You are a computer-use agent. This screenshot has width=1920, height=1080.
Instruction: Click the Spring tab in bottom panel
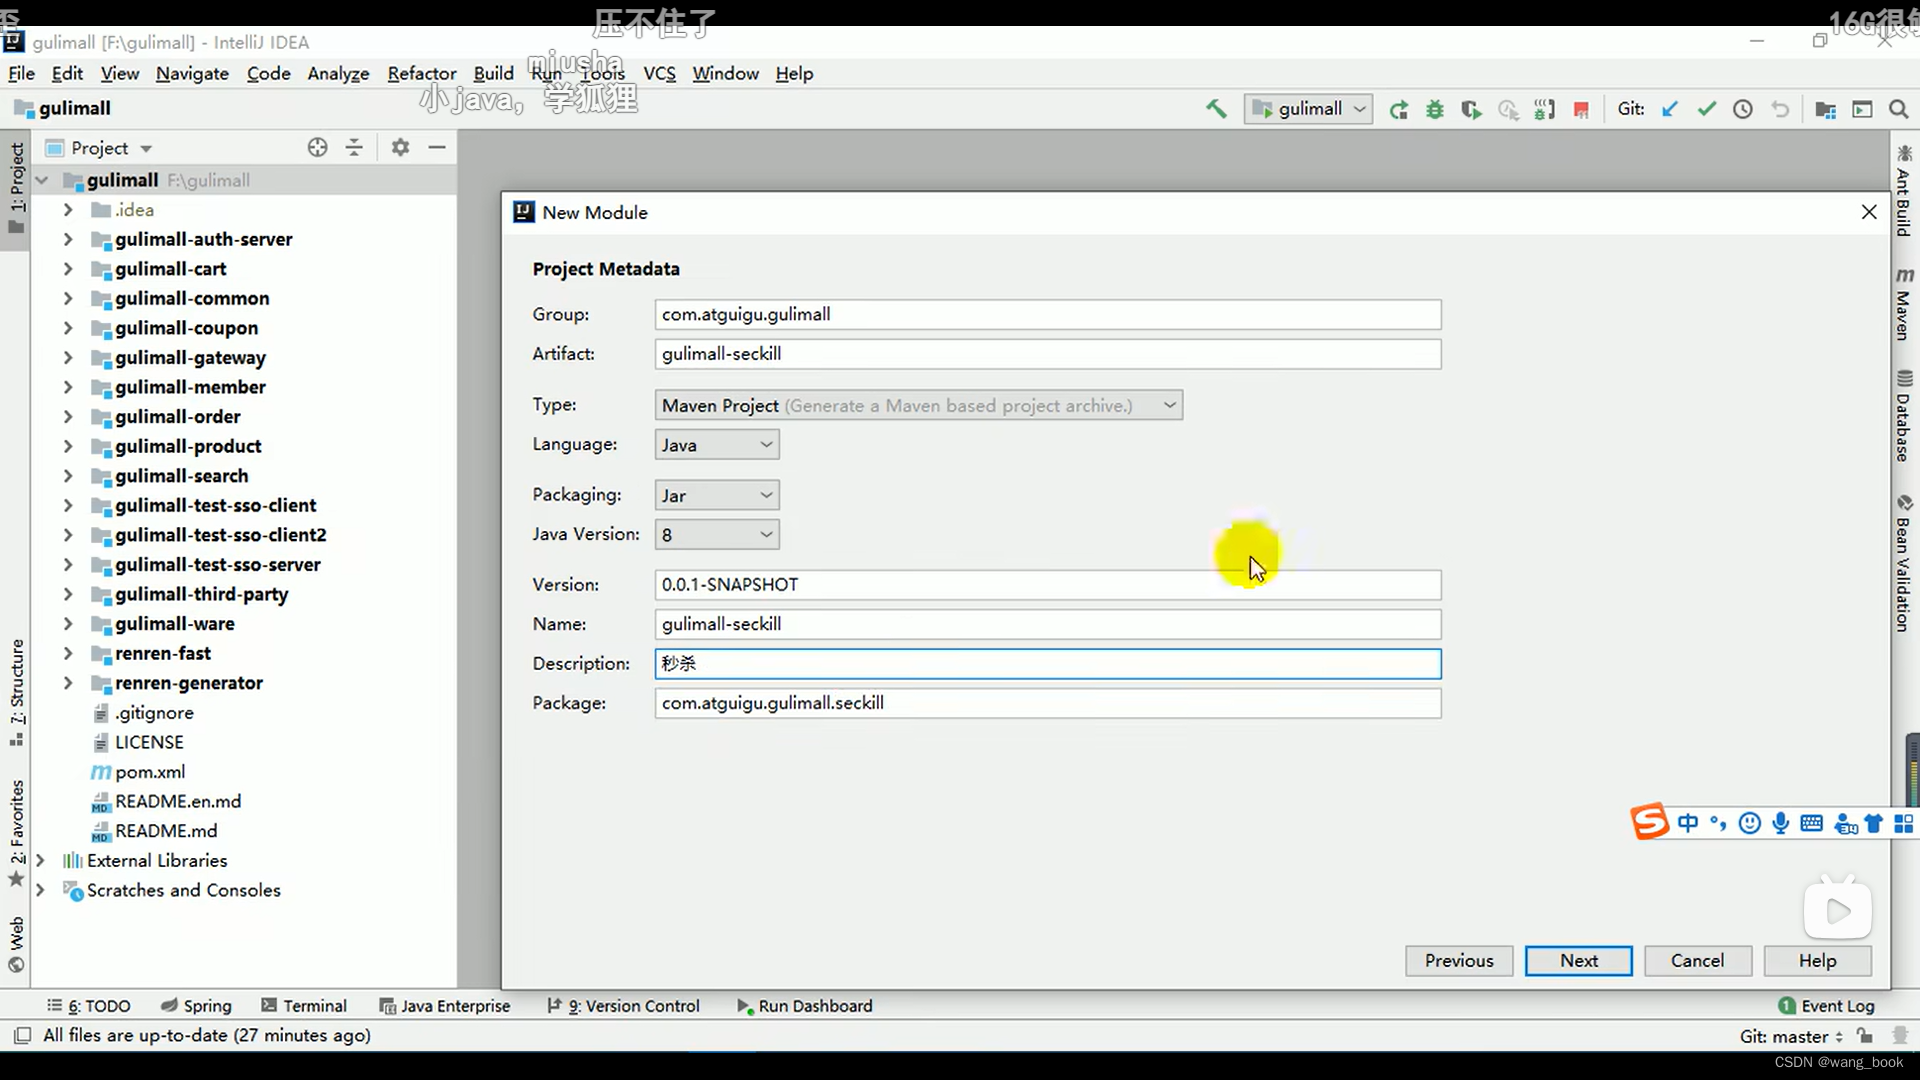coord(194,1005)
